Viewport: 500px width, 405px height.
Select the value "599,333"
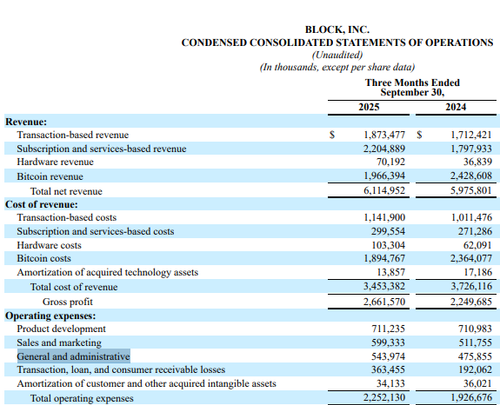pos(388,343)
